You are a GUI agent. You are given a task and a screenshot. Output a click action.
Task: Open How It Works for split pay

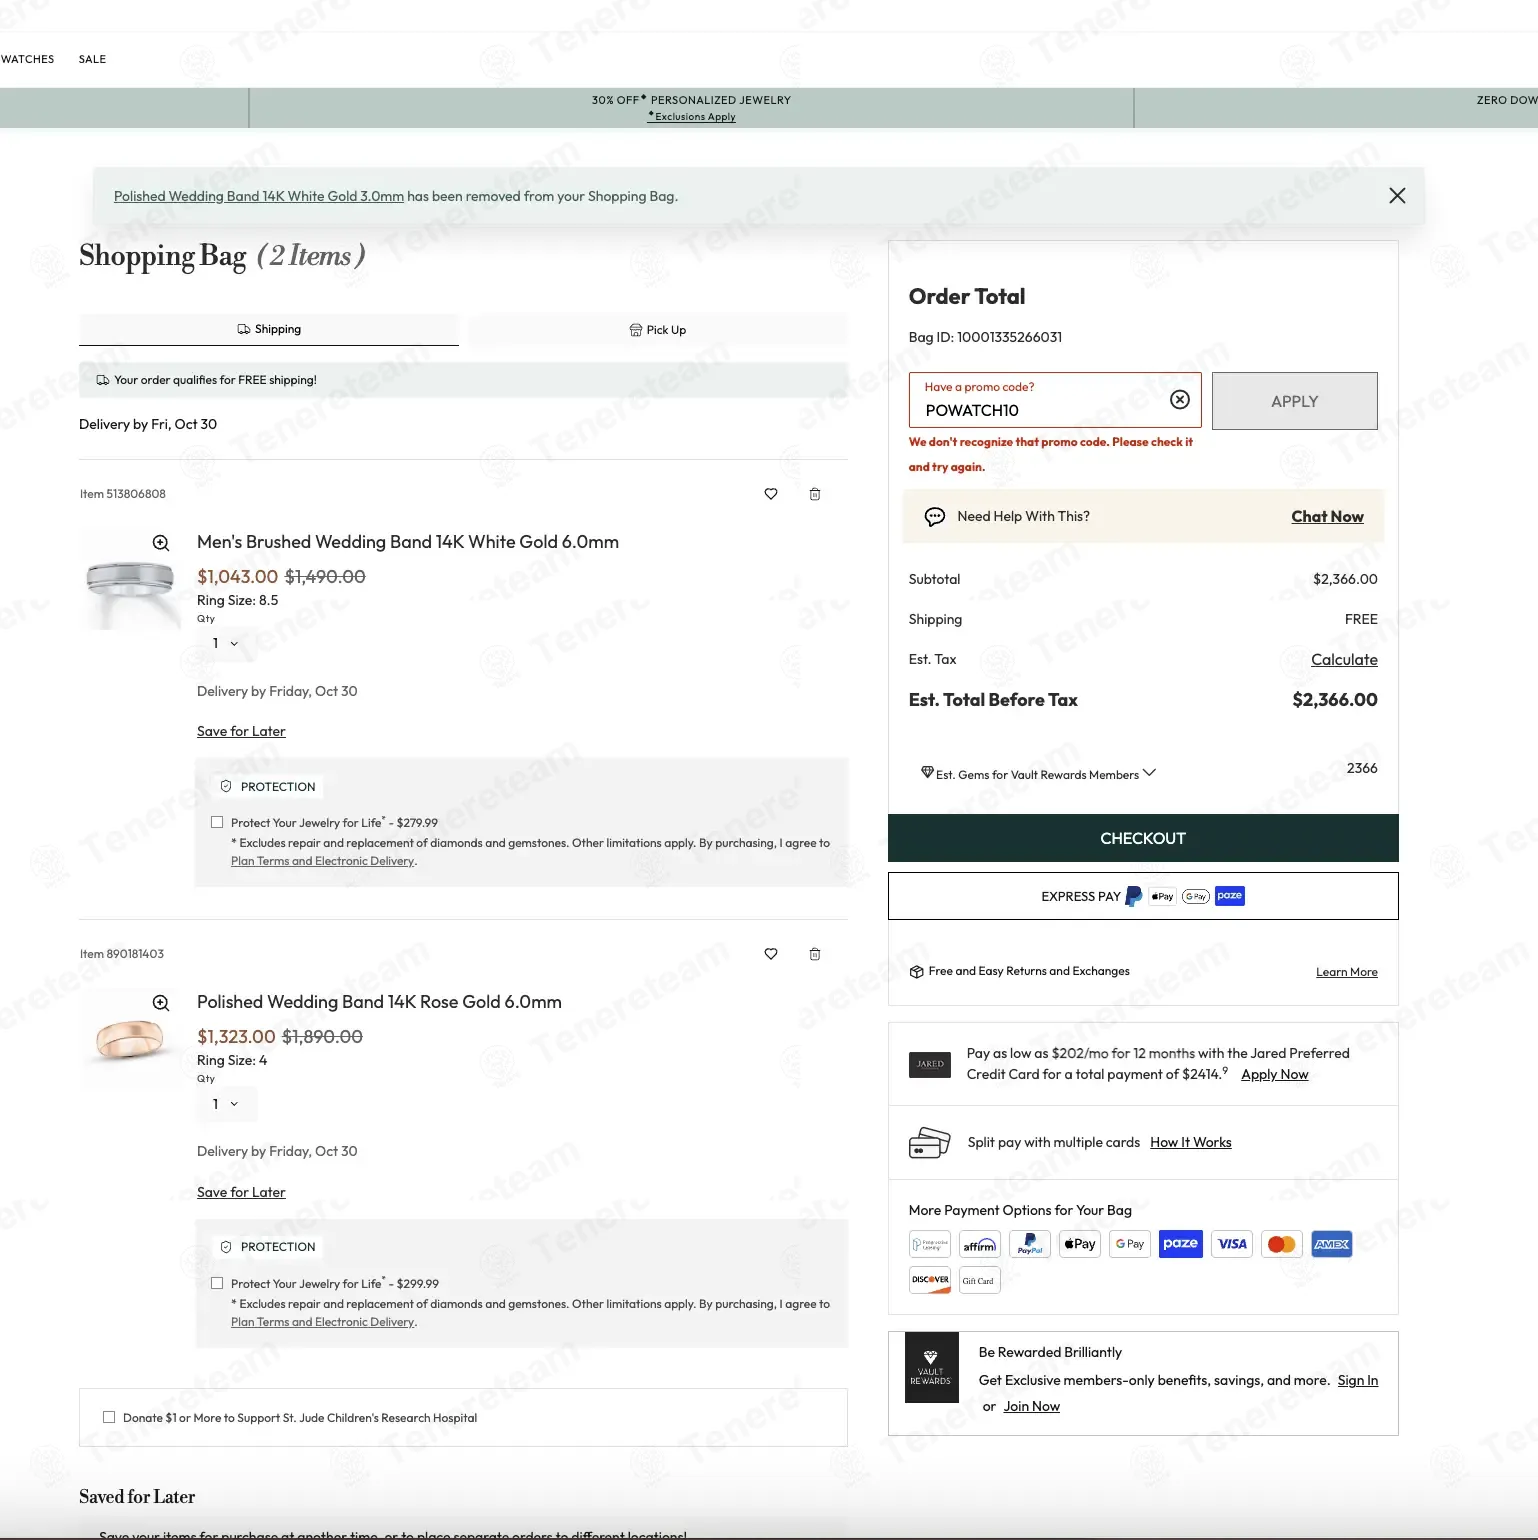1191,1143
